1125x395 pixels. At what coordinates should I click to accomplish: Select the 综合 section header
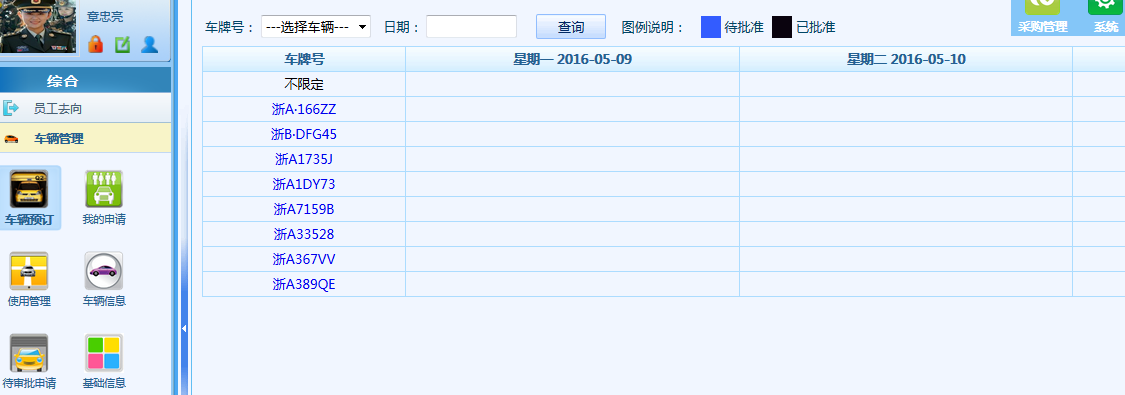[85, 80]
